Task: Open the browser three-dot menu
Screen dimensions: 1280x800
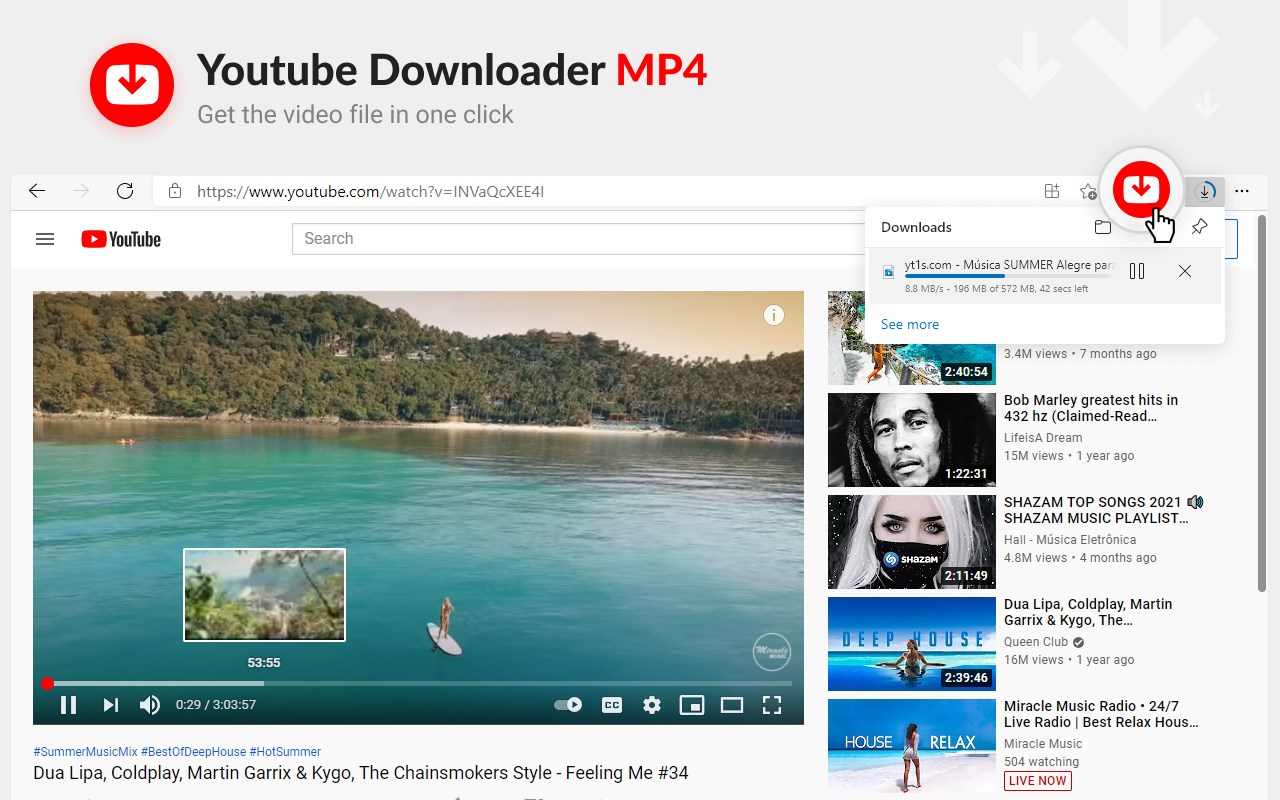Action: 1242,191
